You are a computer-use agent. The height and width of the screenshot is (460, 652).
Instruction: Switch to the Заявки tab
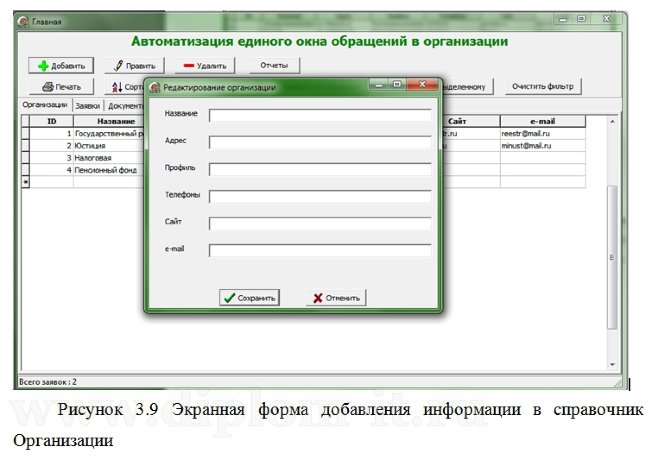88,106
